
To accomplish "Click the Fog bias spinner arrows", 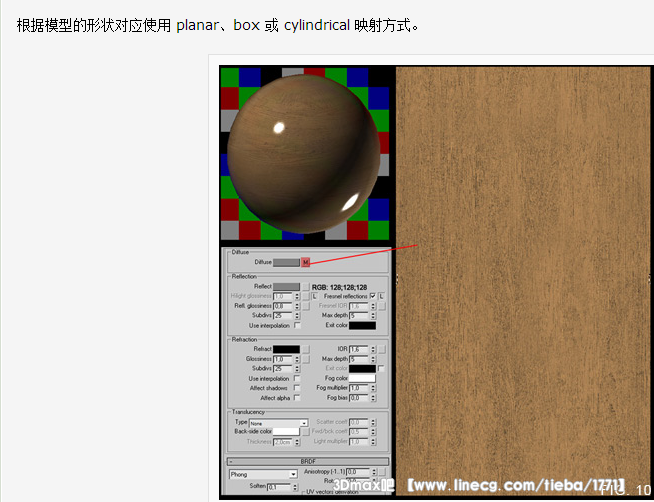I will (373, 398).
